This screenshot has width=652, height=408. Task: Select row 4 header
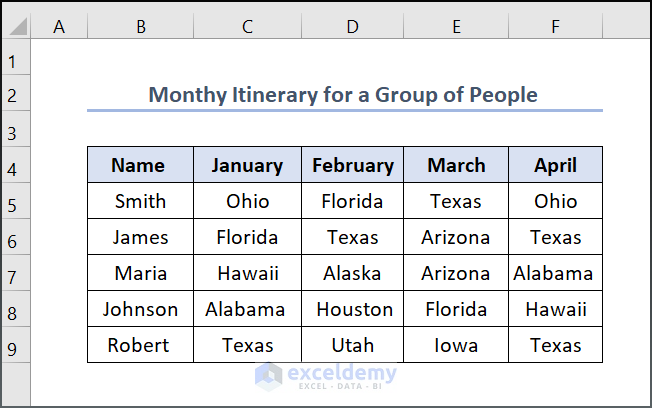14,166
